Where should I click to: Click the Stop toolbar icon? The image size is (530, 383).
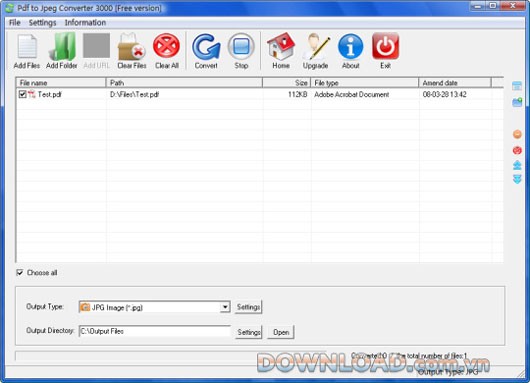241,46
